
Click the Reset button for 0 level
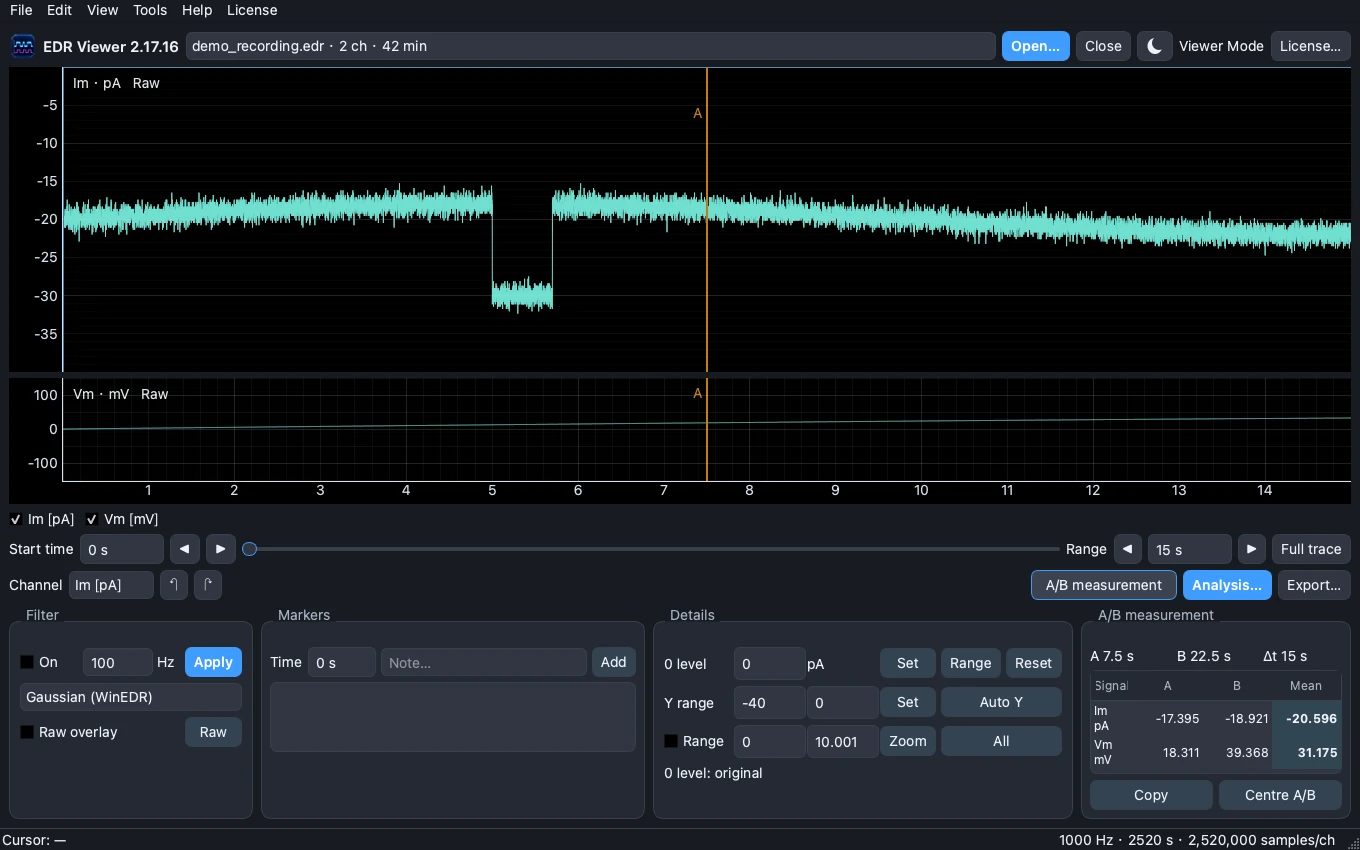(1034, 663)
